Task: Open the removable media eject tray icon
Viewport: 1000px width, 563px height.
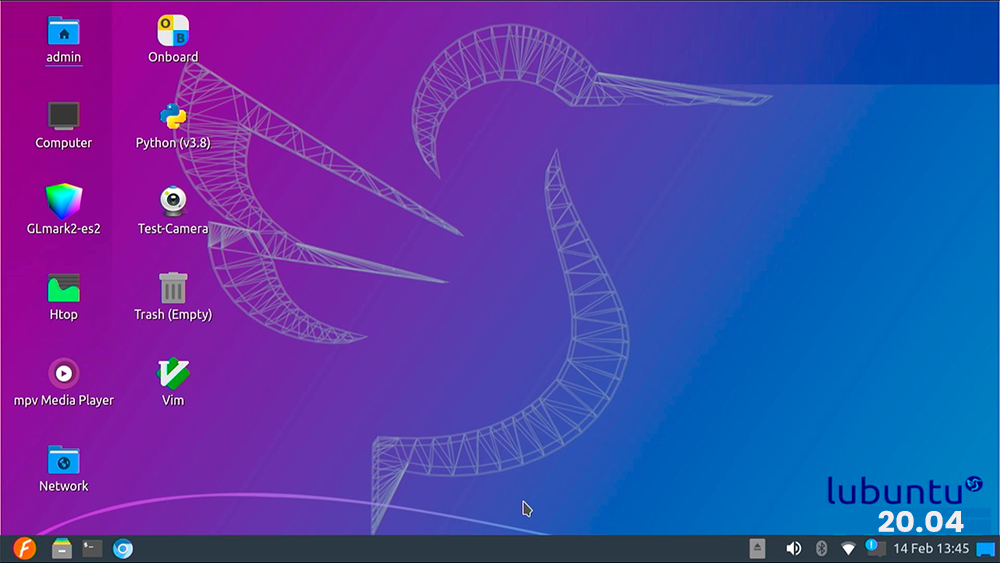Action: click(757, 548)
